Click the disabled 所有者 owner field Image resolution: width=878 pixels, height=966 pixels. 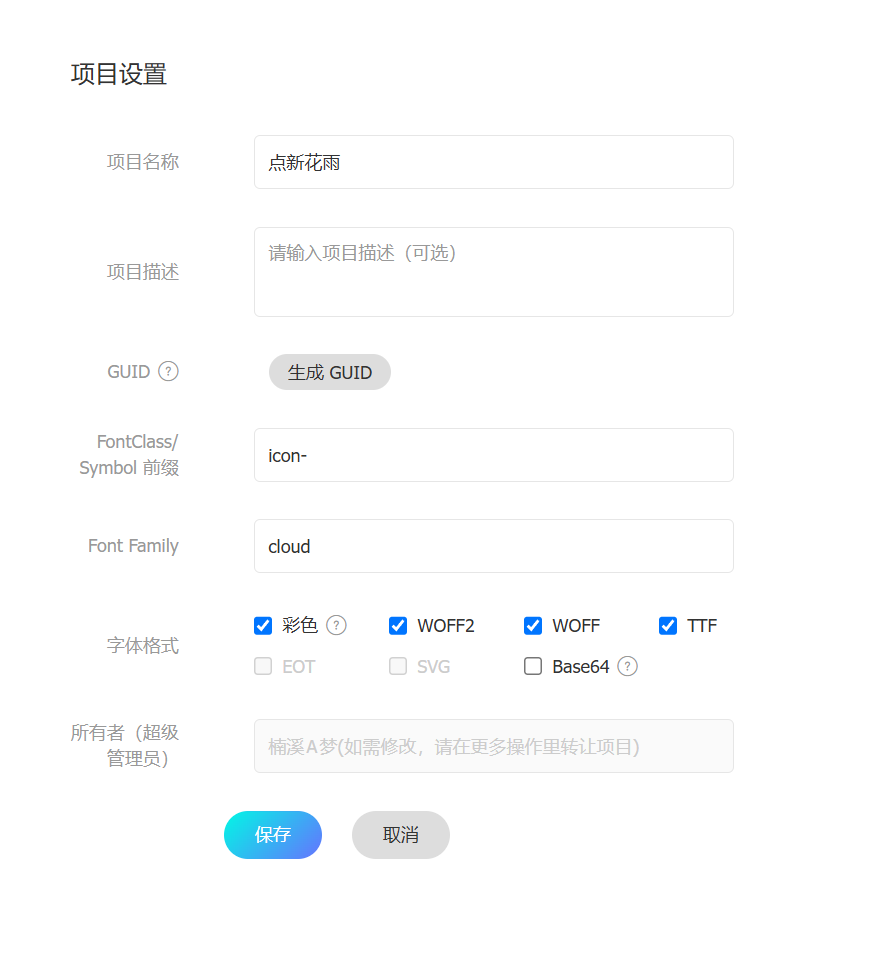click(x=494, y=746)
